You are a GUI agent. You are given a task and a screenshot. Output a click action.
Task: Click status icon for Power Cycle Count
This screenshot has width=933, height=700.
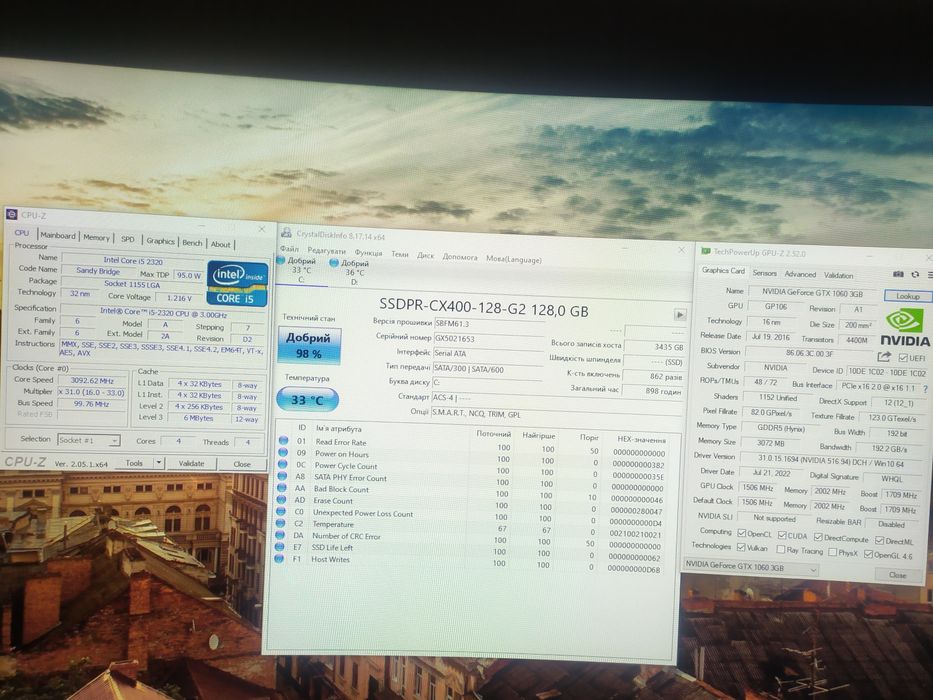pos(282,464)
